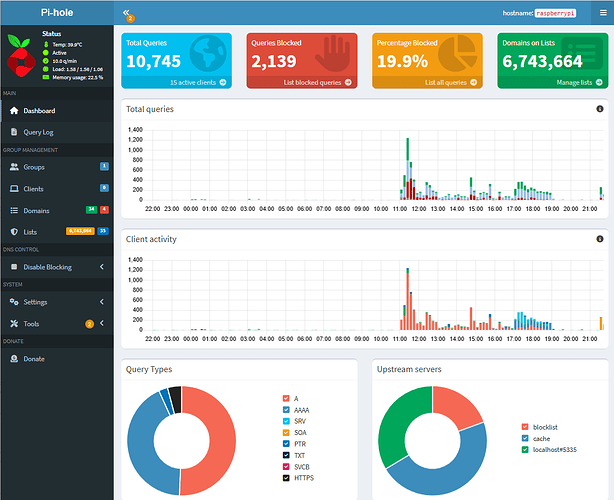Screen dimensions: 614x500
Task: Click the 'List blocked queries' link
Action: coord(317,82)
